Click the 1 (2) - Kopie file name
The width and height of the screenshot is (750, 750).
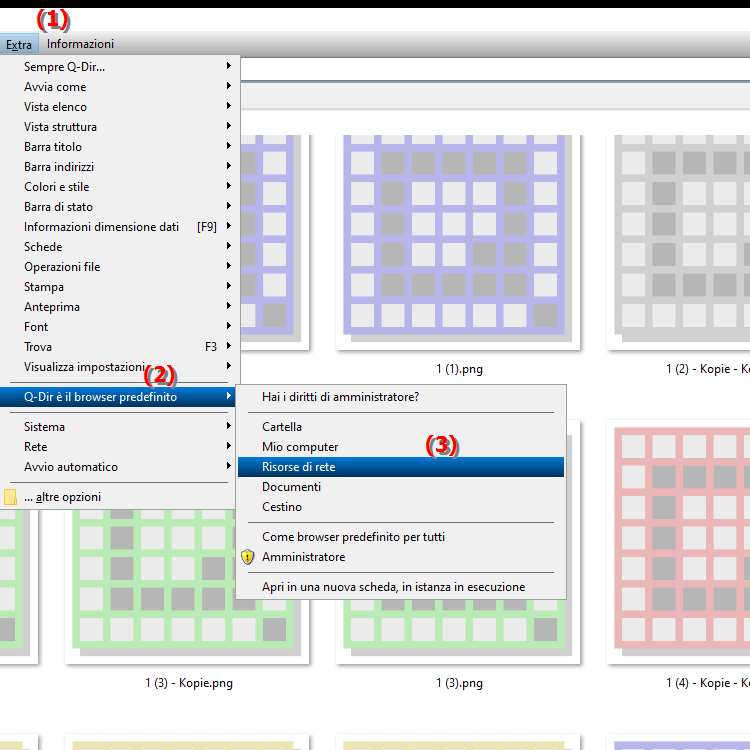[708, 369]
